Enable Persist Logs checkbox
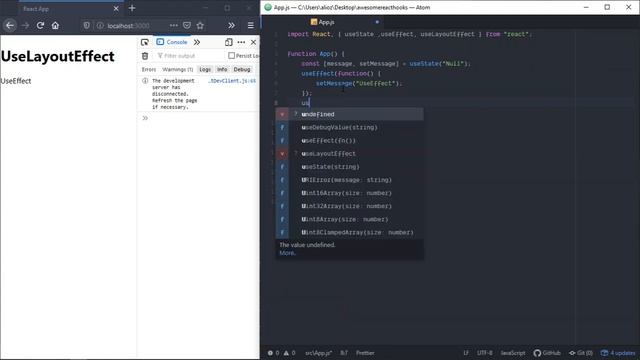 point(231,56)
